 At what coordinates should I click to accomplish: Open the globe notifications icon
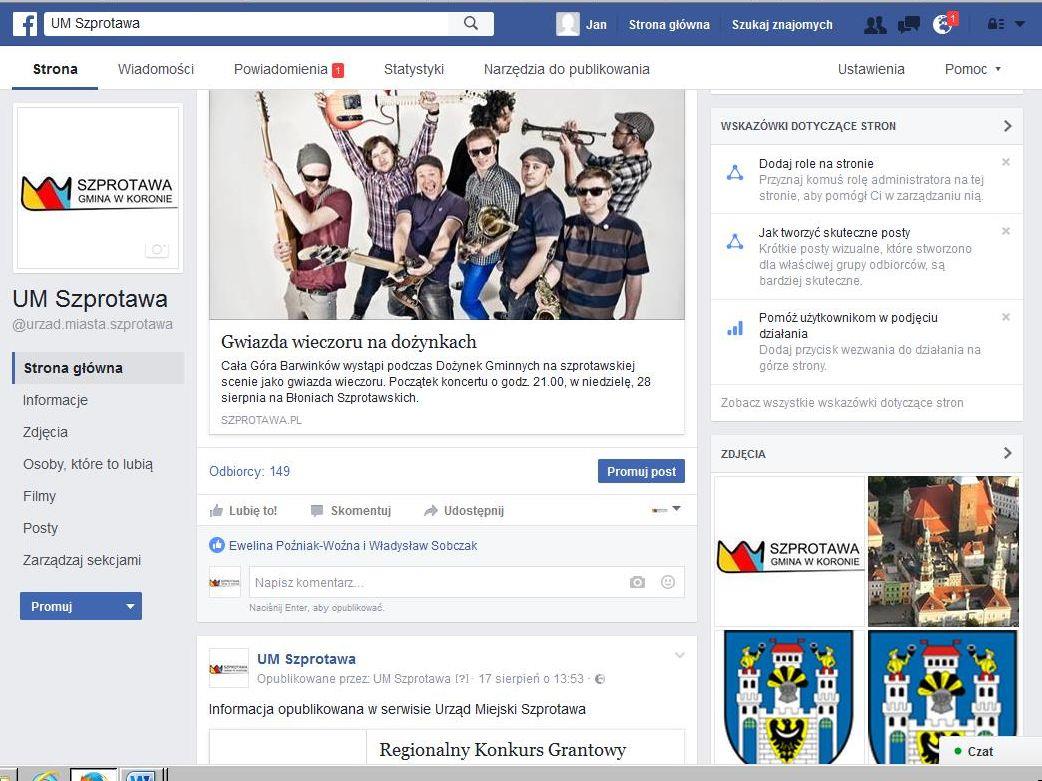(x=942, y=25)
